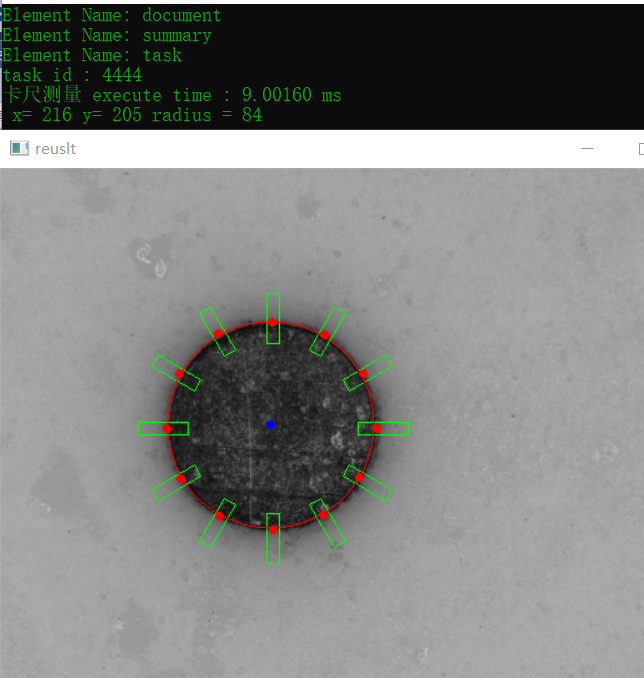The height and width of the screenshot is (678, 644).
Task: Click the 'task id : 4444' console line
Action: (72, 75)
